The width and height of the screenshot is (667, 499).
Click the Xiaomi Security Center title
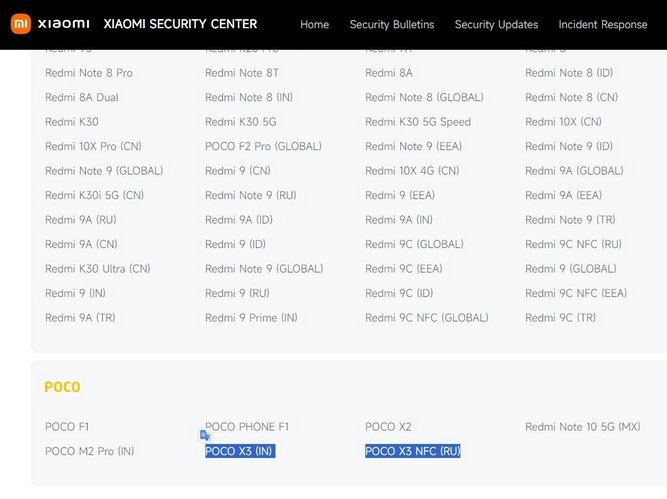180,24
